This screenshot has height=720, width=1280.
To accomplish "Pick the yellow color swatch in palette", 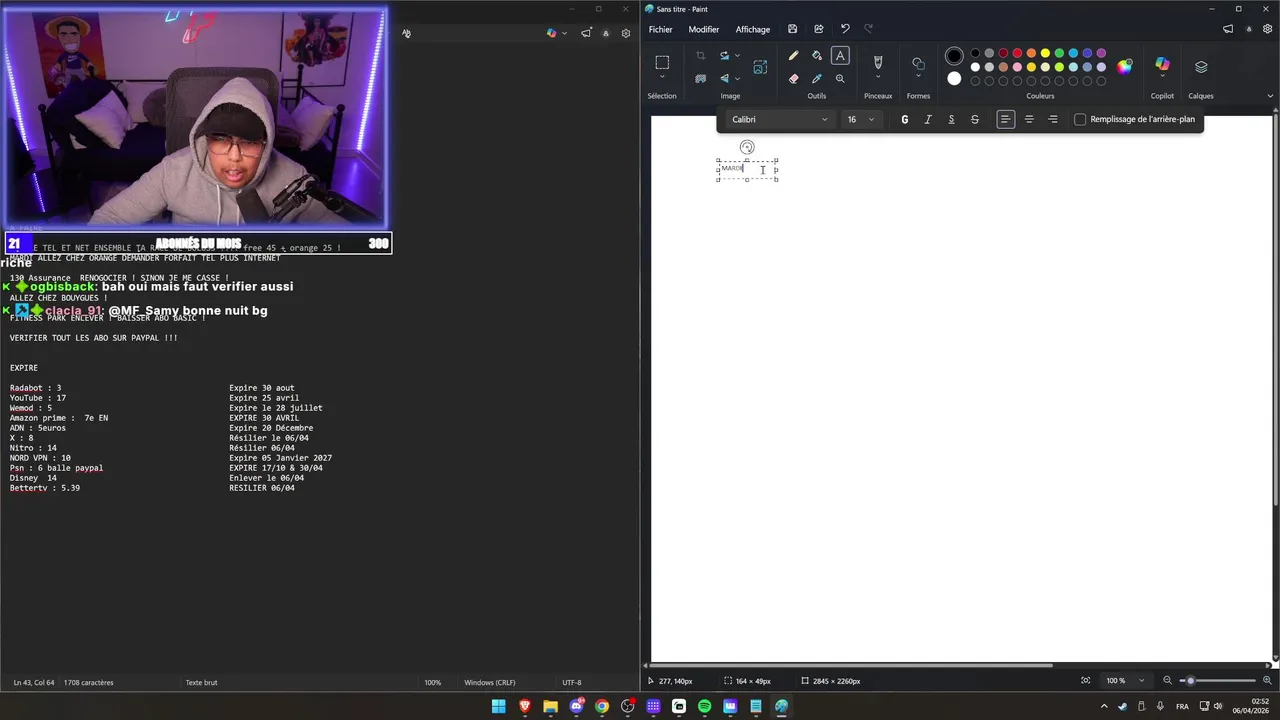I will [x=1045, y=53].
